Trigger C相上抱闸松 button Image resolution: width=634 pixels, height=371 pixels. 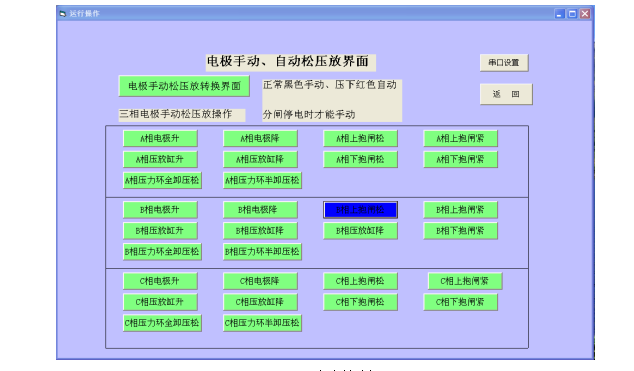(360, 281)
